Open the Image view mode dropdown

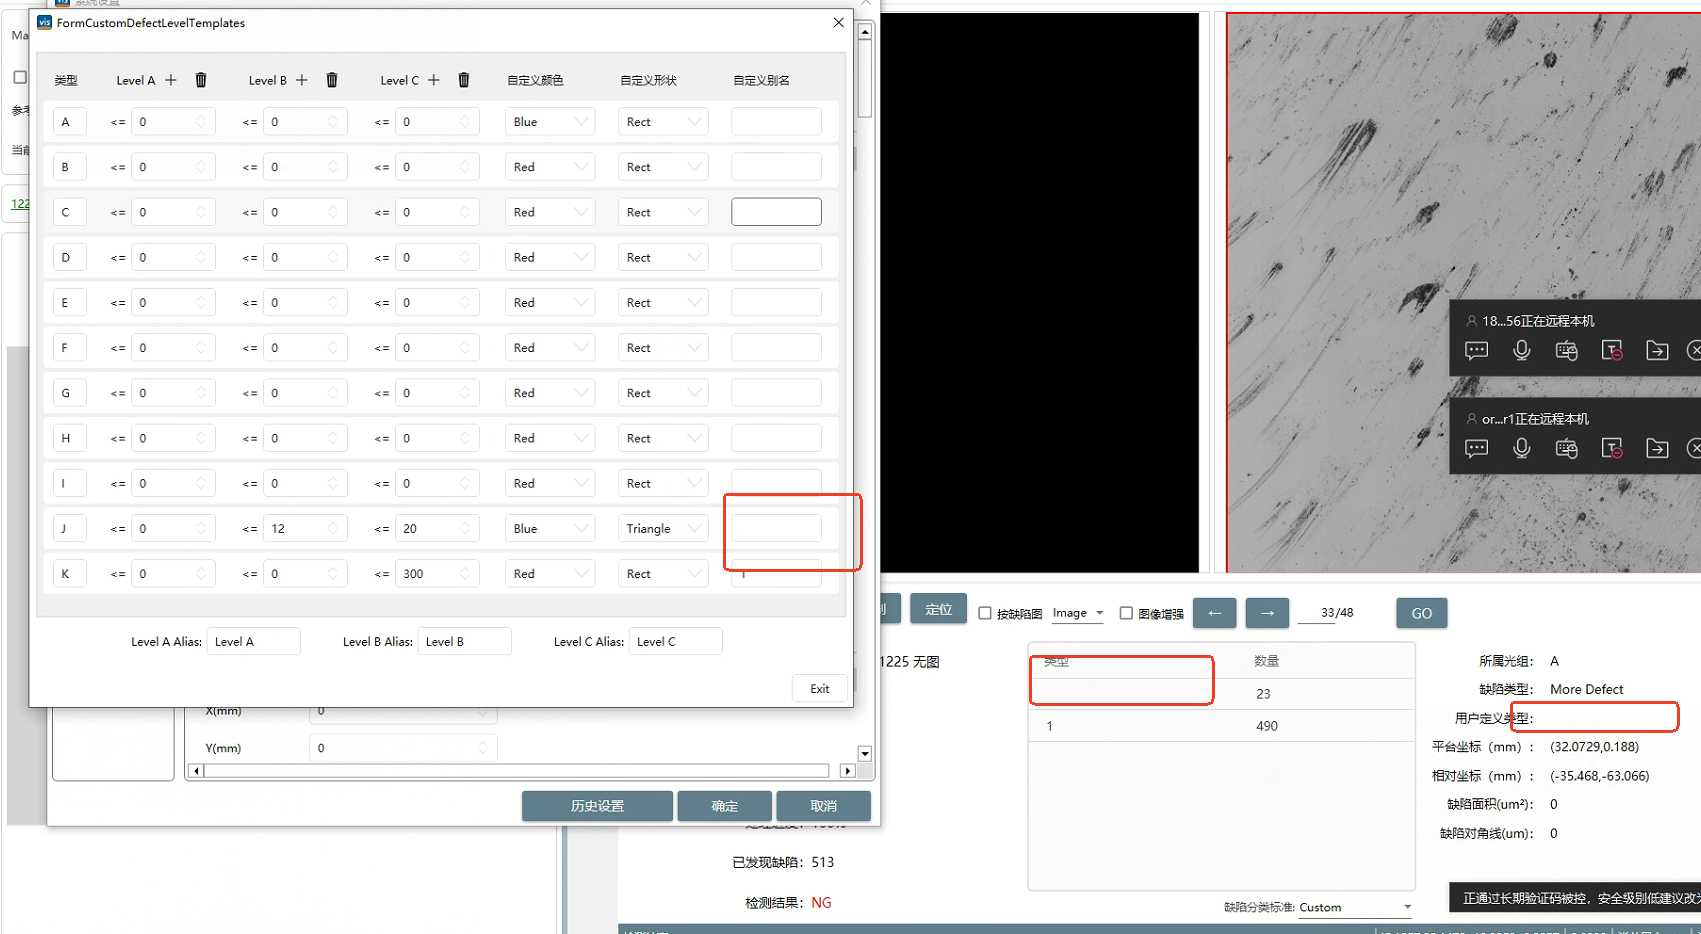(1077, 613)
